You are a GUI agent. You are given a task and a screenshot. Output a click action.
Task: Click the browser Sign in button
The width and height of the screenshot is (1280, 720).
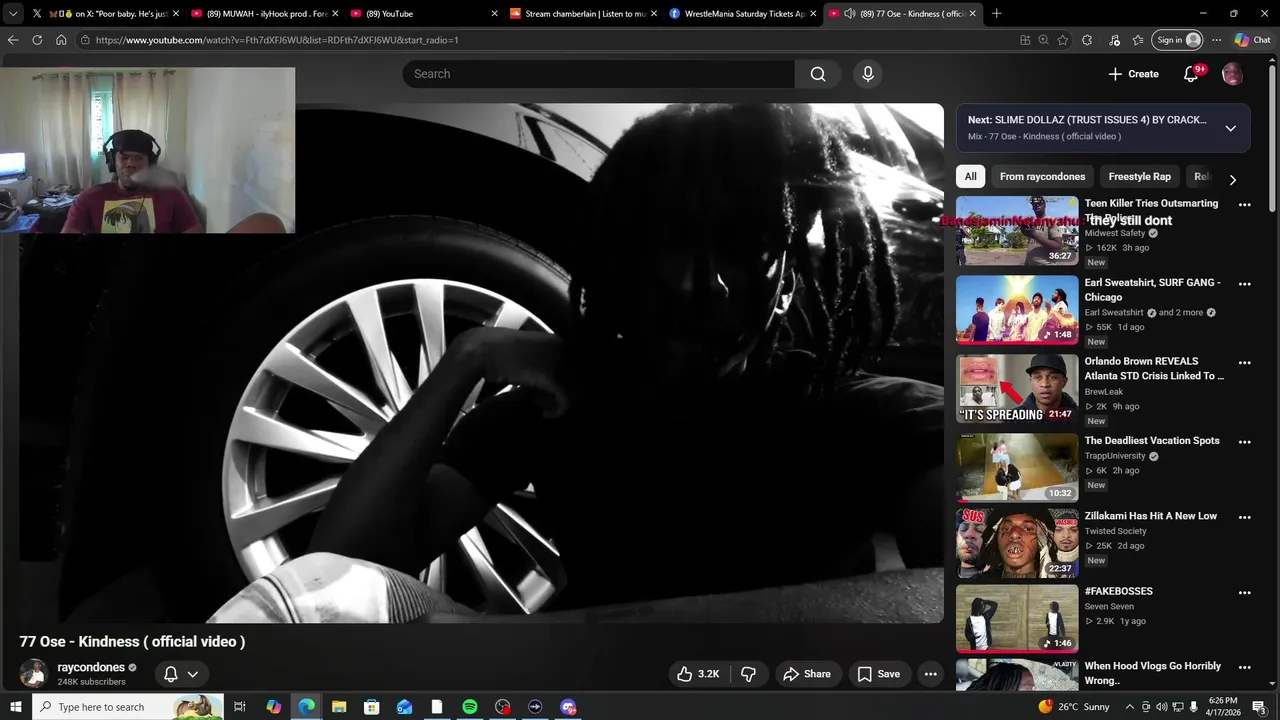coord(1178,40)
